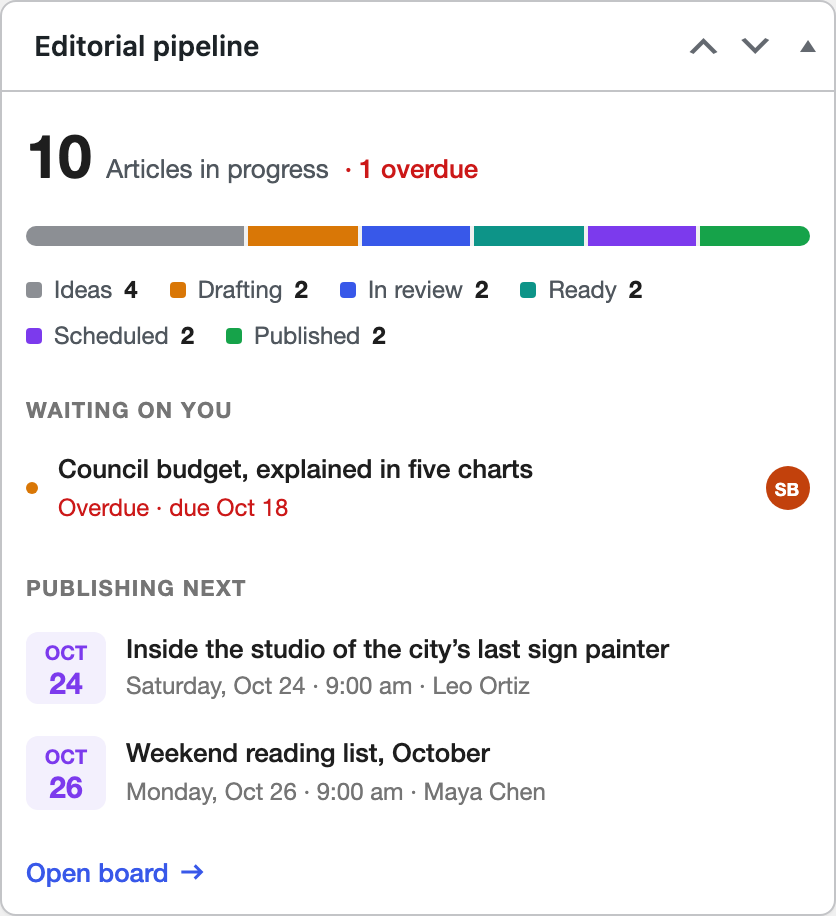Click the arrow next to Open board
Image resolution: width=836 pixels, height=916 pixels.
(192, 873)
